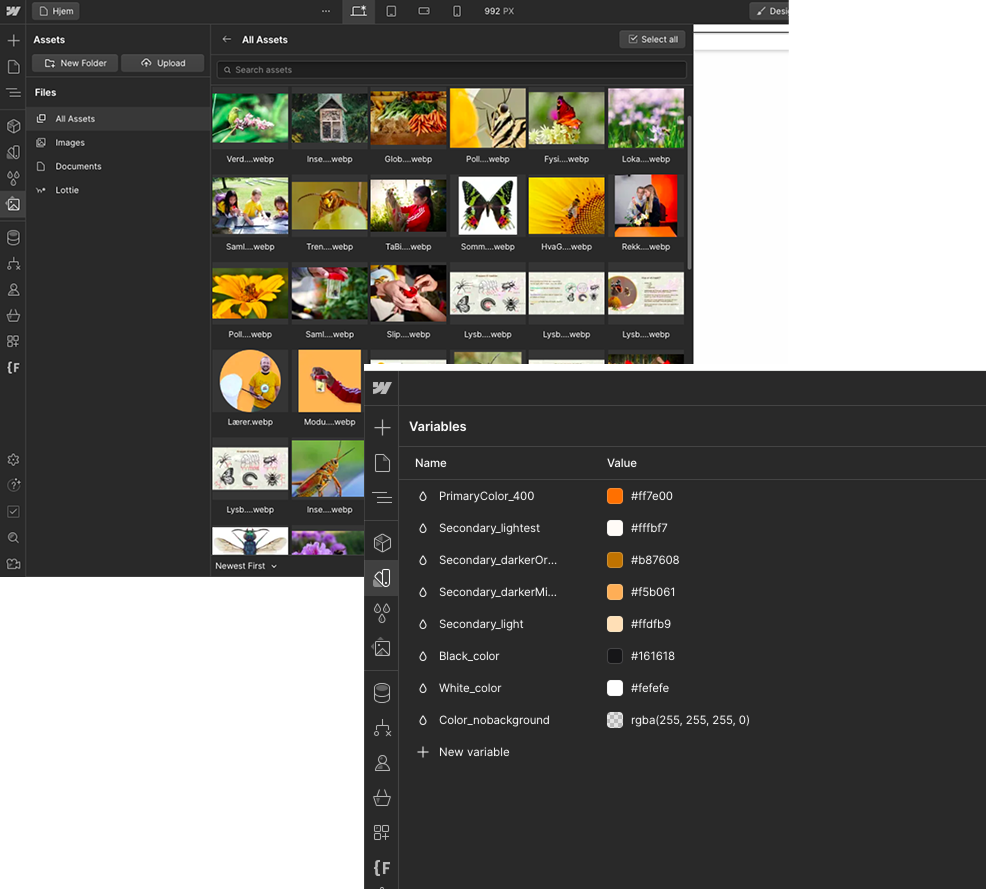Open the Pages panel icon
Viewport: 986px width, 889px height.
pos(13,67)
